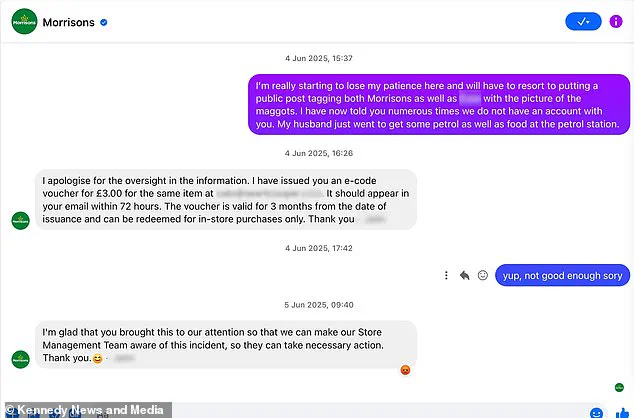Click the Morrisons avatar beside e-code voucher message
This screenshot has width=634, height=418.
21,221
